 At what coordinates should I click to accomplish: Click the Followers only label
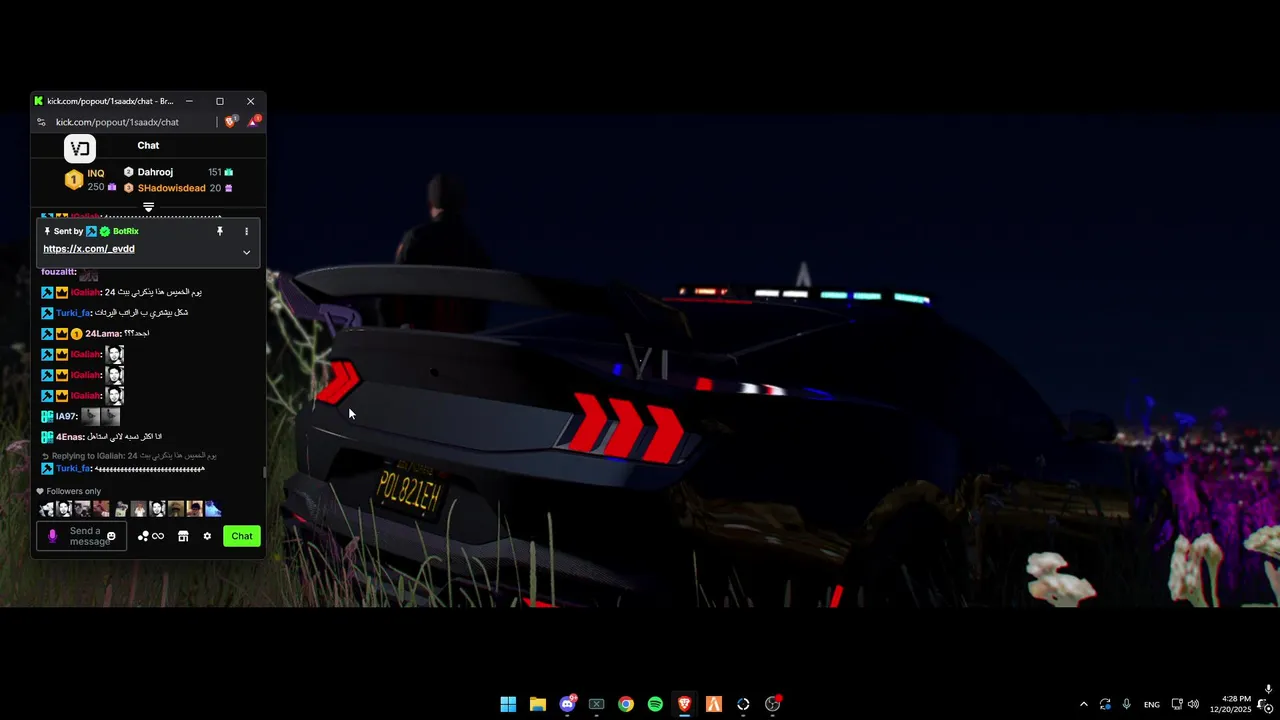[74, 491]
